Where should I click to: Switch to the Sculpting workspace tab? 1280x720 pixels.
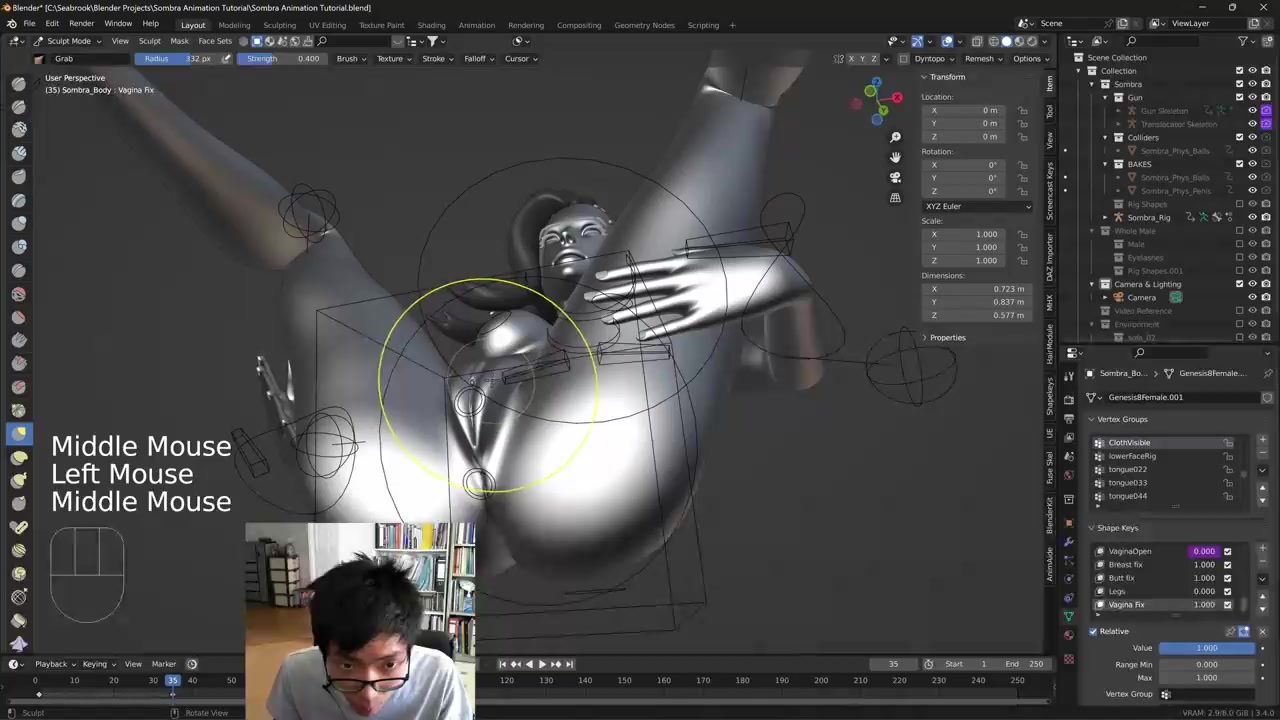[x=279, y=25]
